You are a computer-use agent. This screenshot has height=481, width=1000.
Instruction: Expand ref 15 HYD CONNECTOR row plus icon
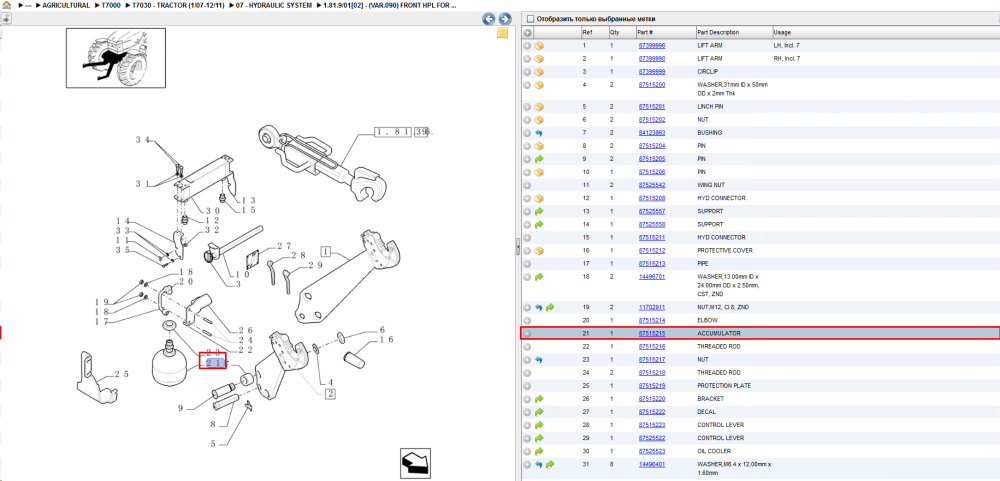[527, 237]
